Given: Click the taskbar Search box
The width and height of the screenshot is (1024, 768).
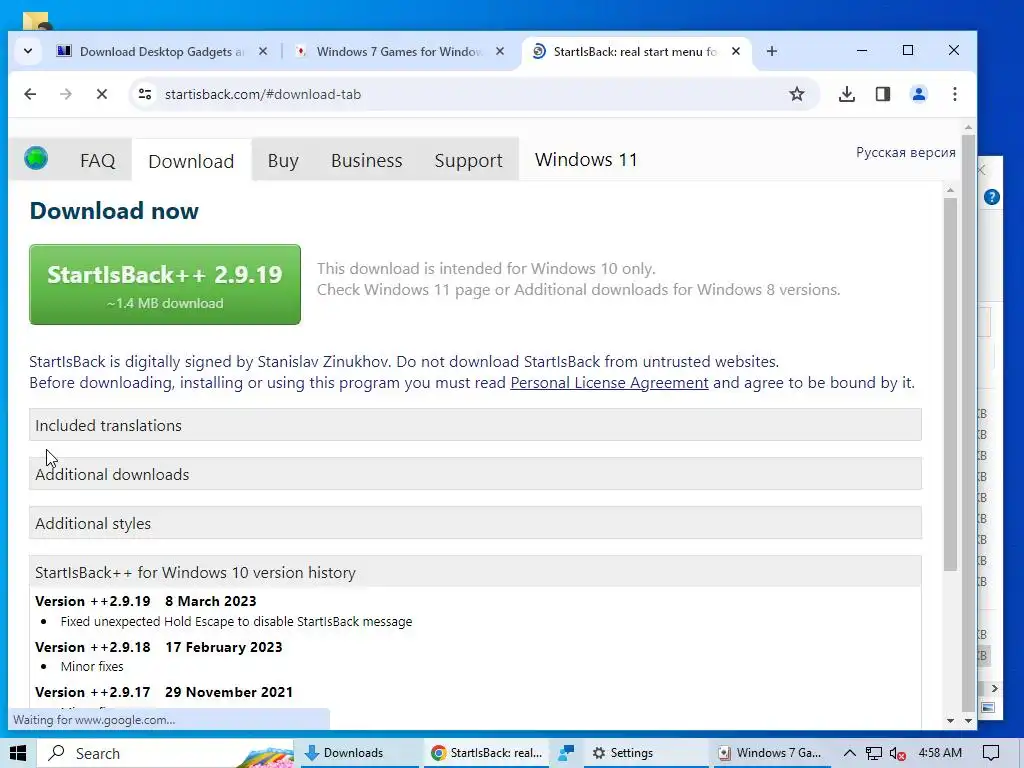Looking at the screenshot, I should [x=165, y=753].
